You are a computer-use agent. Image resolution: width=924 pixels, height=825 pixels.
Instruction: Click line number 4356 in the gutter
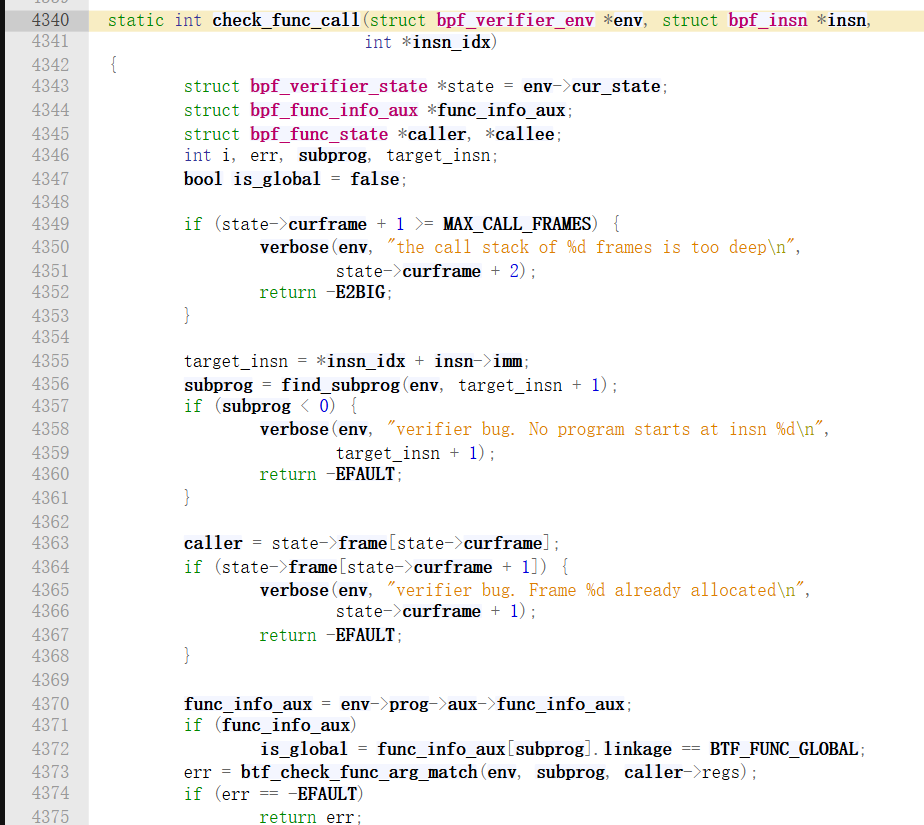pos(51,384)
